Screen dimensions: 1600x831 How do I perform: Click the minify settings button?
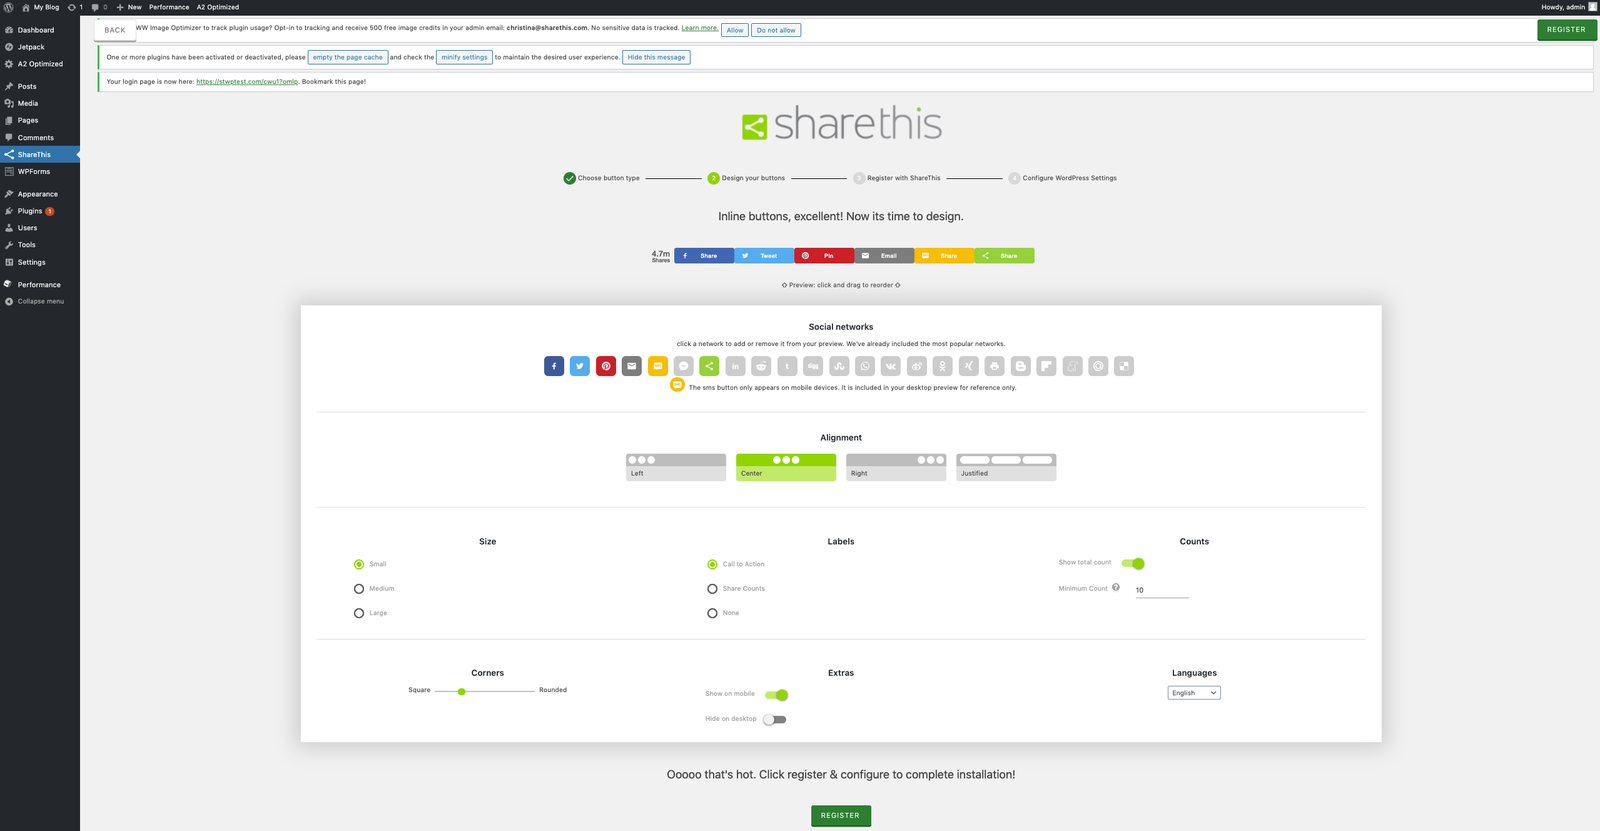[x=465, y=57]
